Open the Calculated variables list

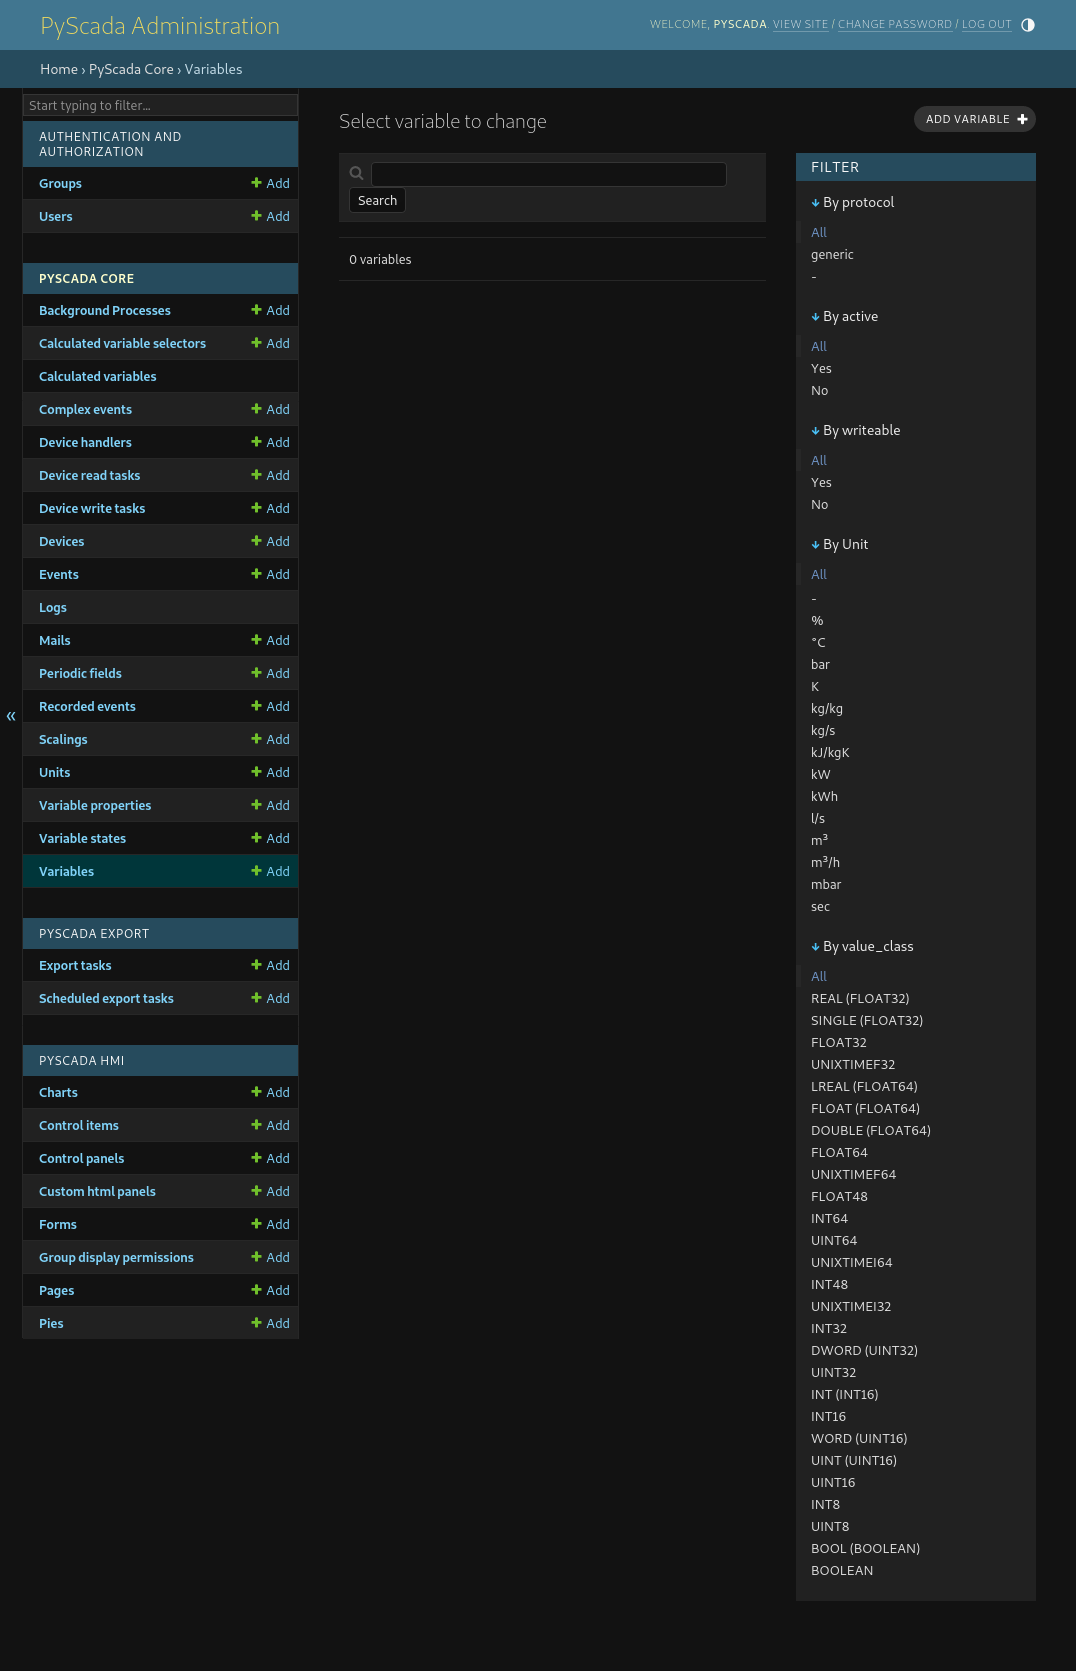[x=98, y=376]
